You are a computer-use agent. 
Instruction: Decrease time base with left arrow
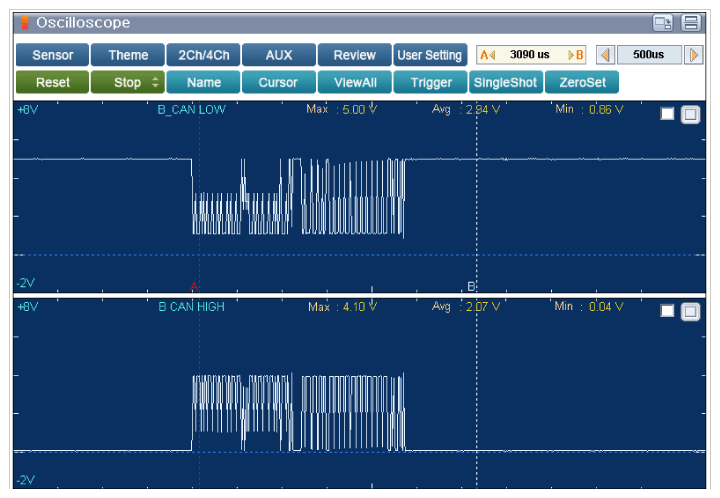coord(606,55)
